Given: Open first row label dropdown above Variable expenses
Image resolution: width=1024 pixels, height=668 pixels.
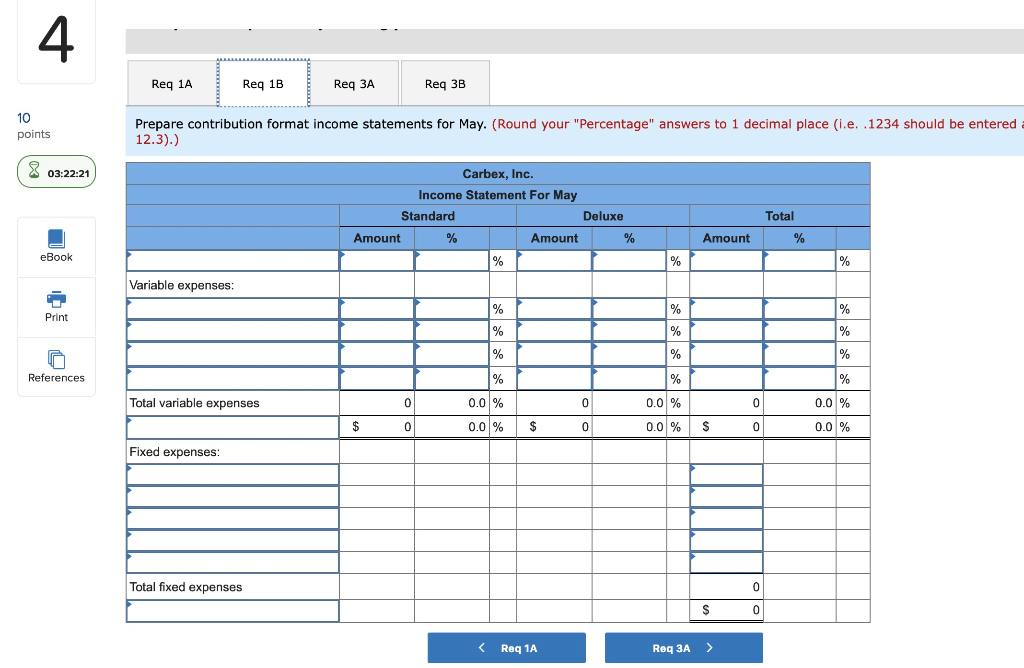Looking at the screenshot, I should [232, 261].
